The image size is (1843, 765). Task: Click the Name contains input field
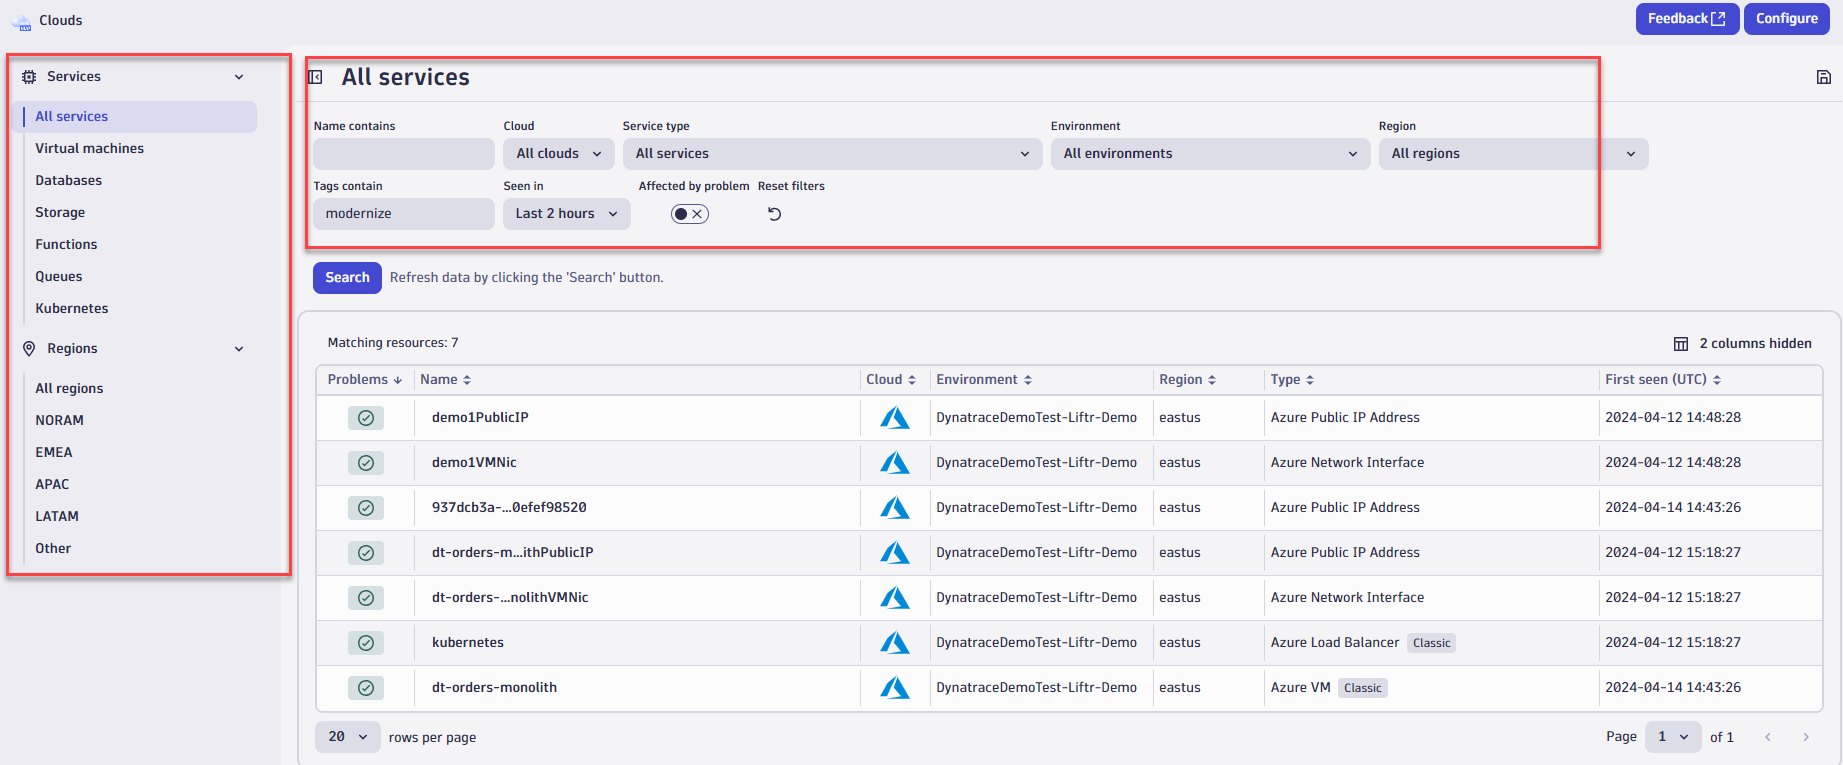403,154
